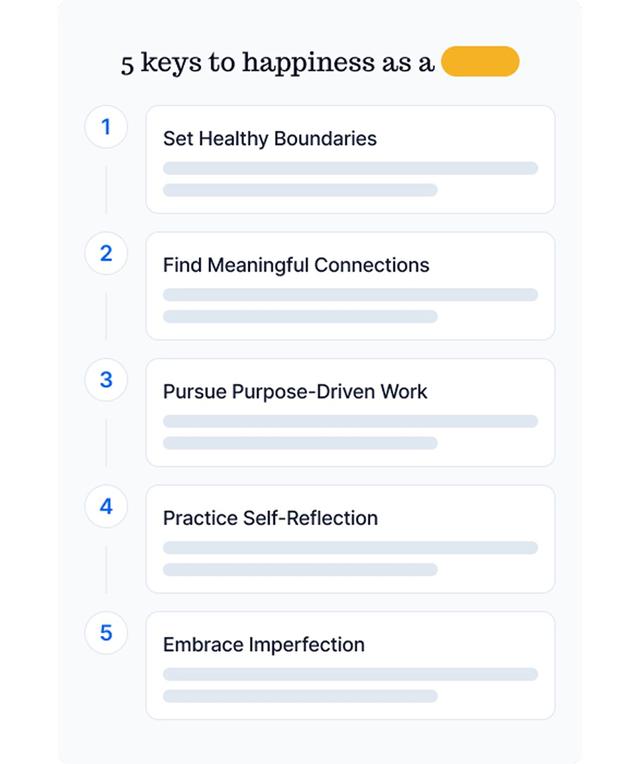Click the step 2 number circle
Screen dimensions: 640x764
(106, 253)
